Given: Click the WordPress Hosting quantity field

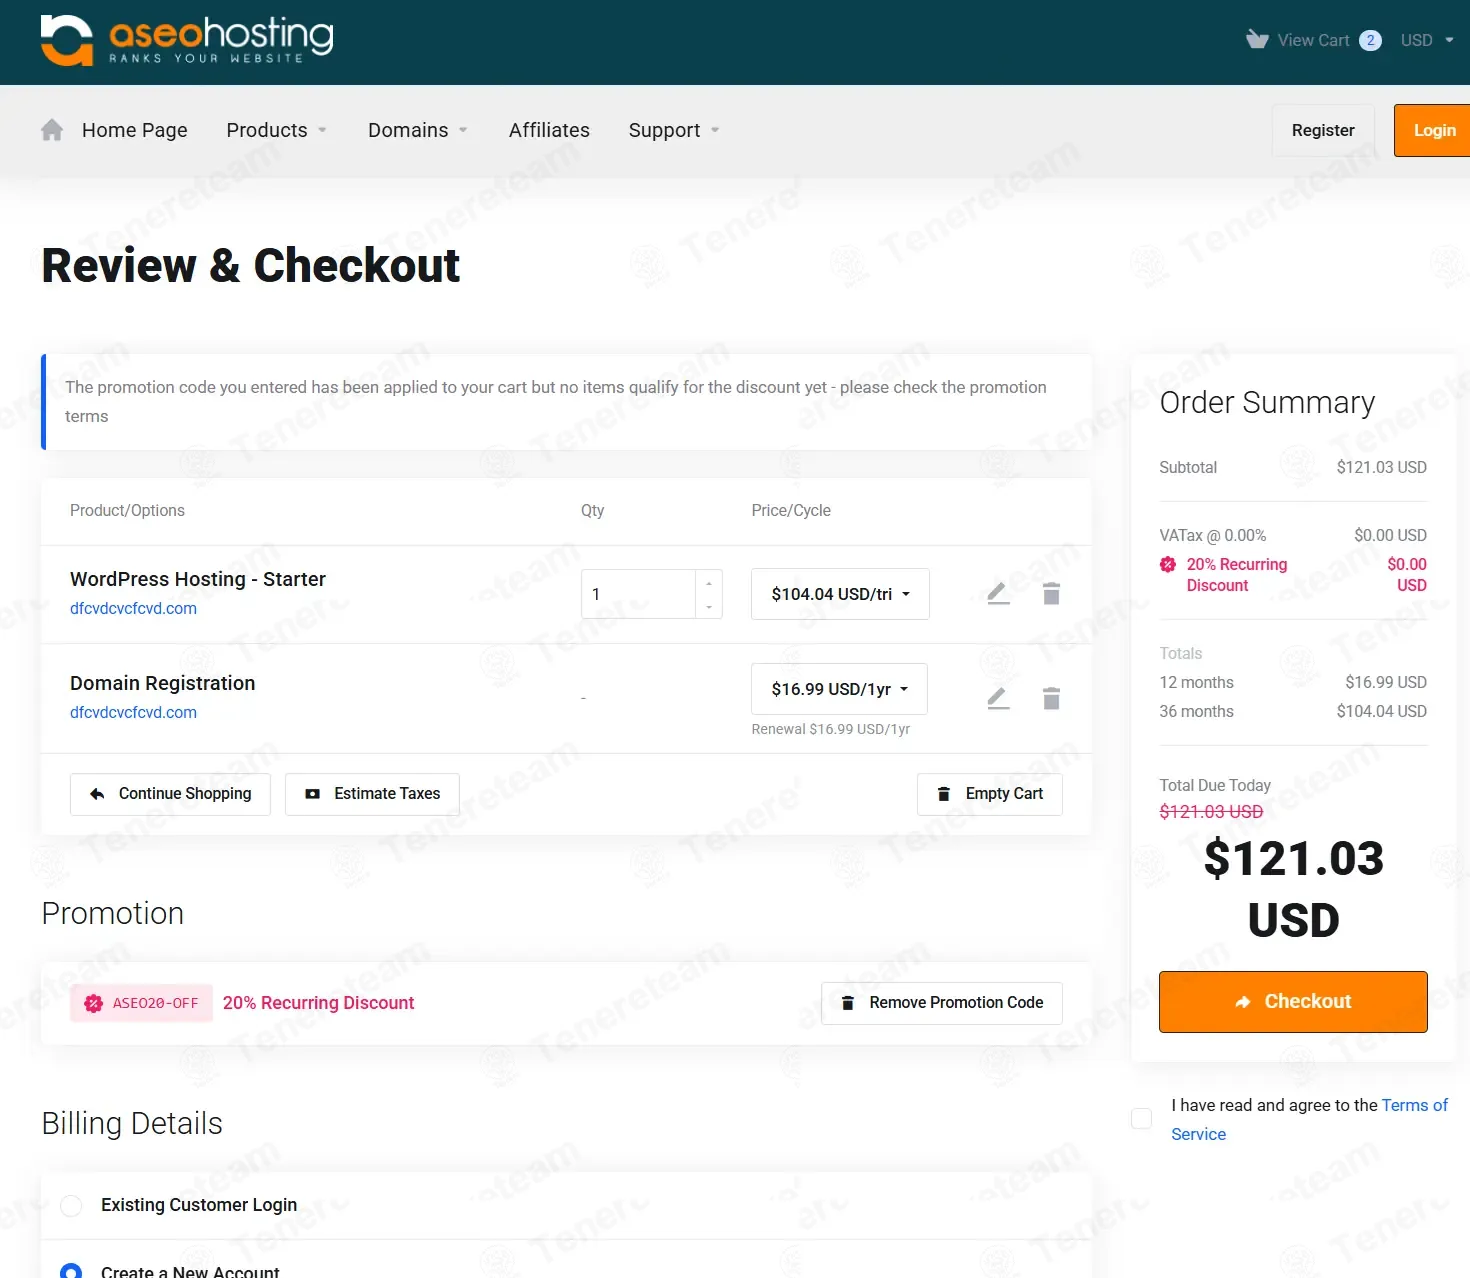Looking at the screenshot, I should [638, 594].
